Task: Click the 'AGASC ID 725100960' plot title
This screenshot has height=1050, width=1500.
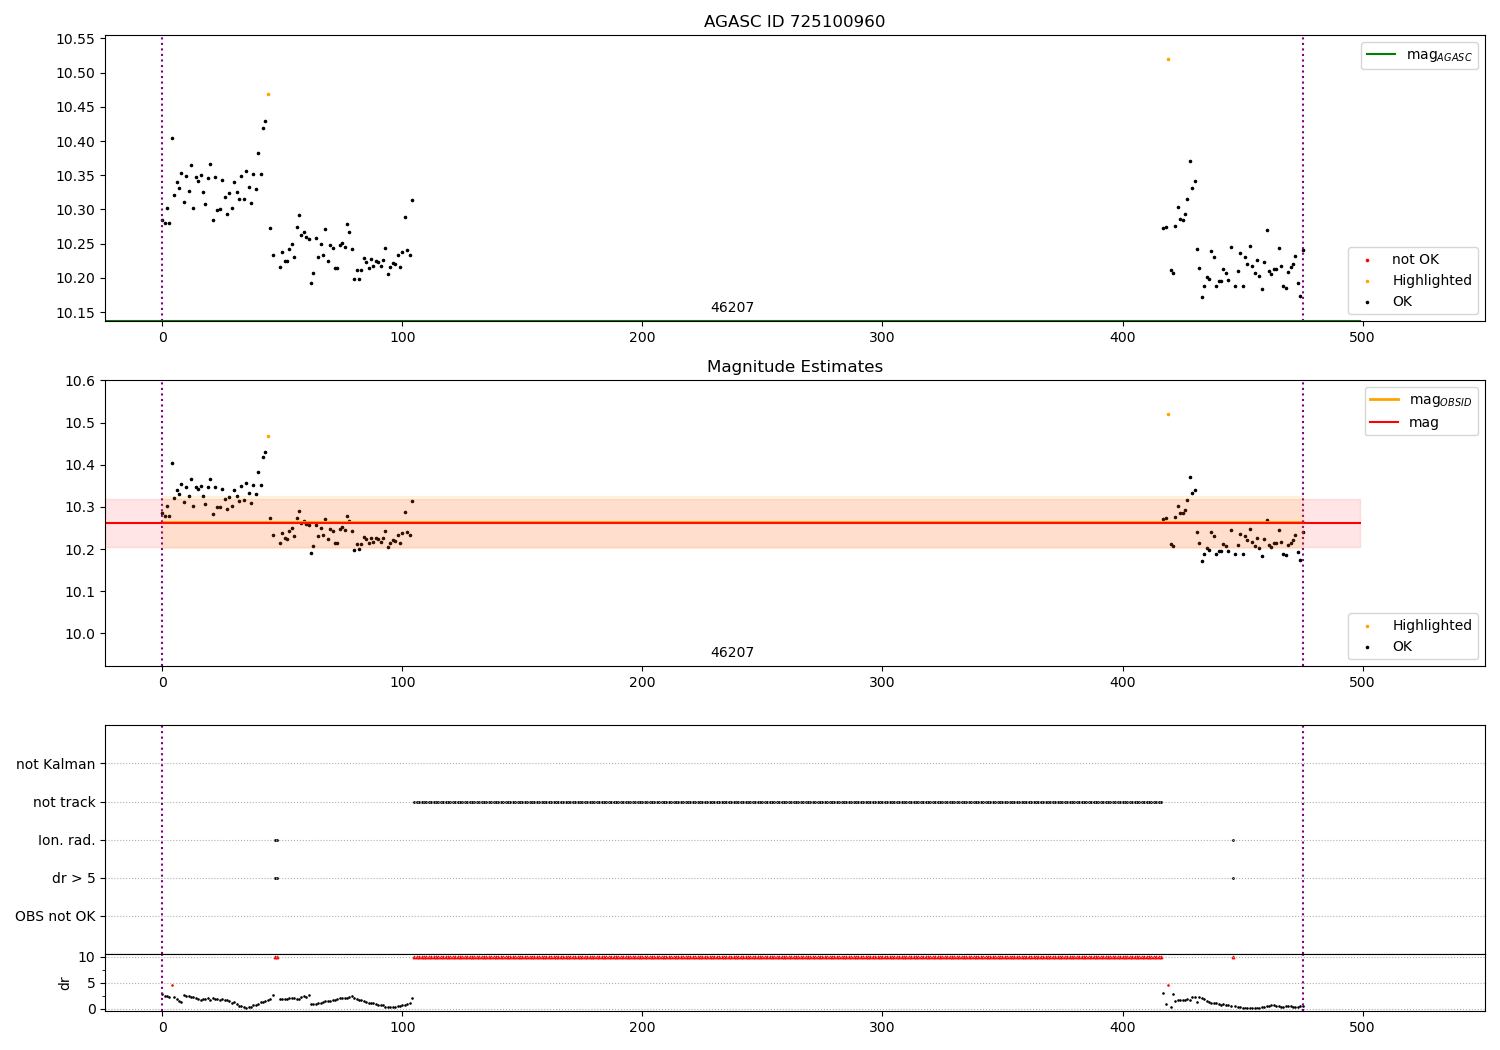Action: click(x=794, y=22)
